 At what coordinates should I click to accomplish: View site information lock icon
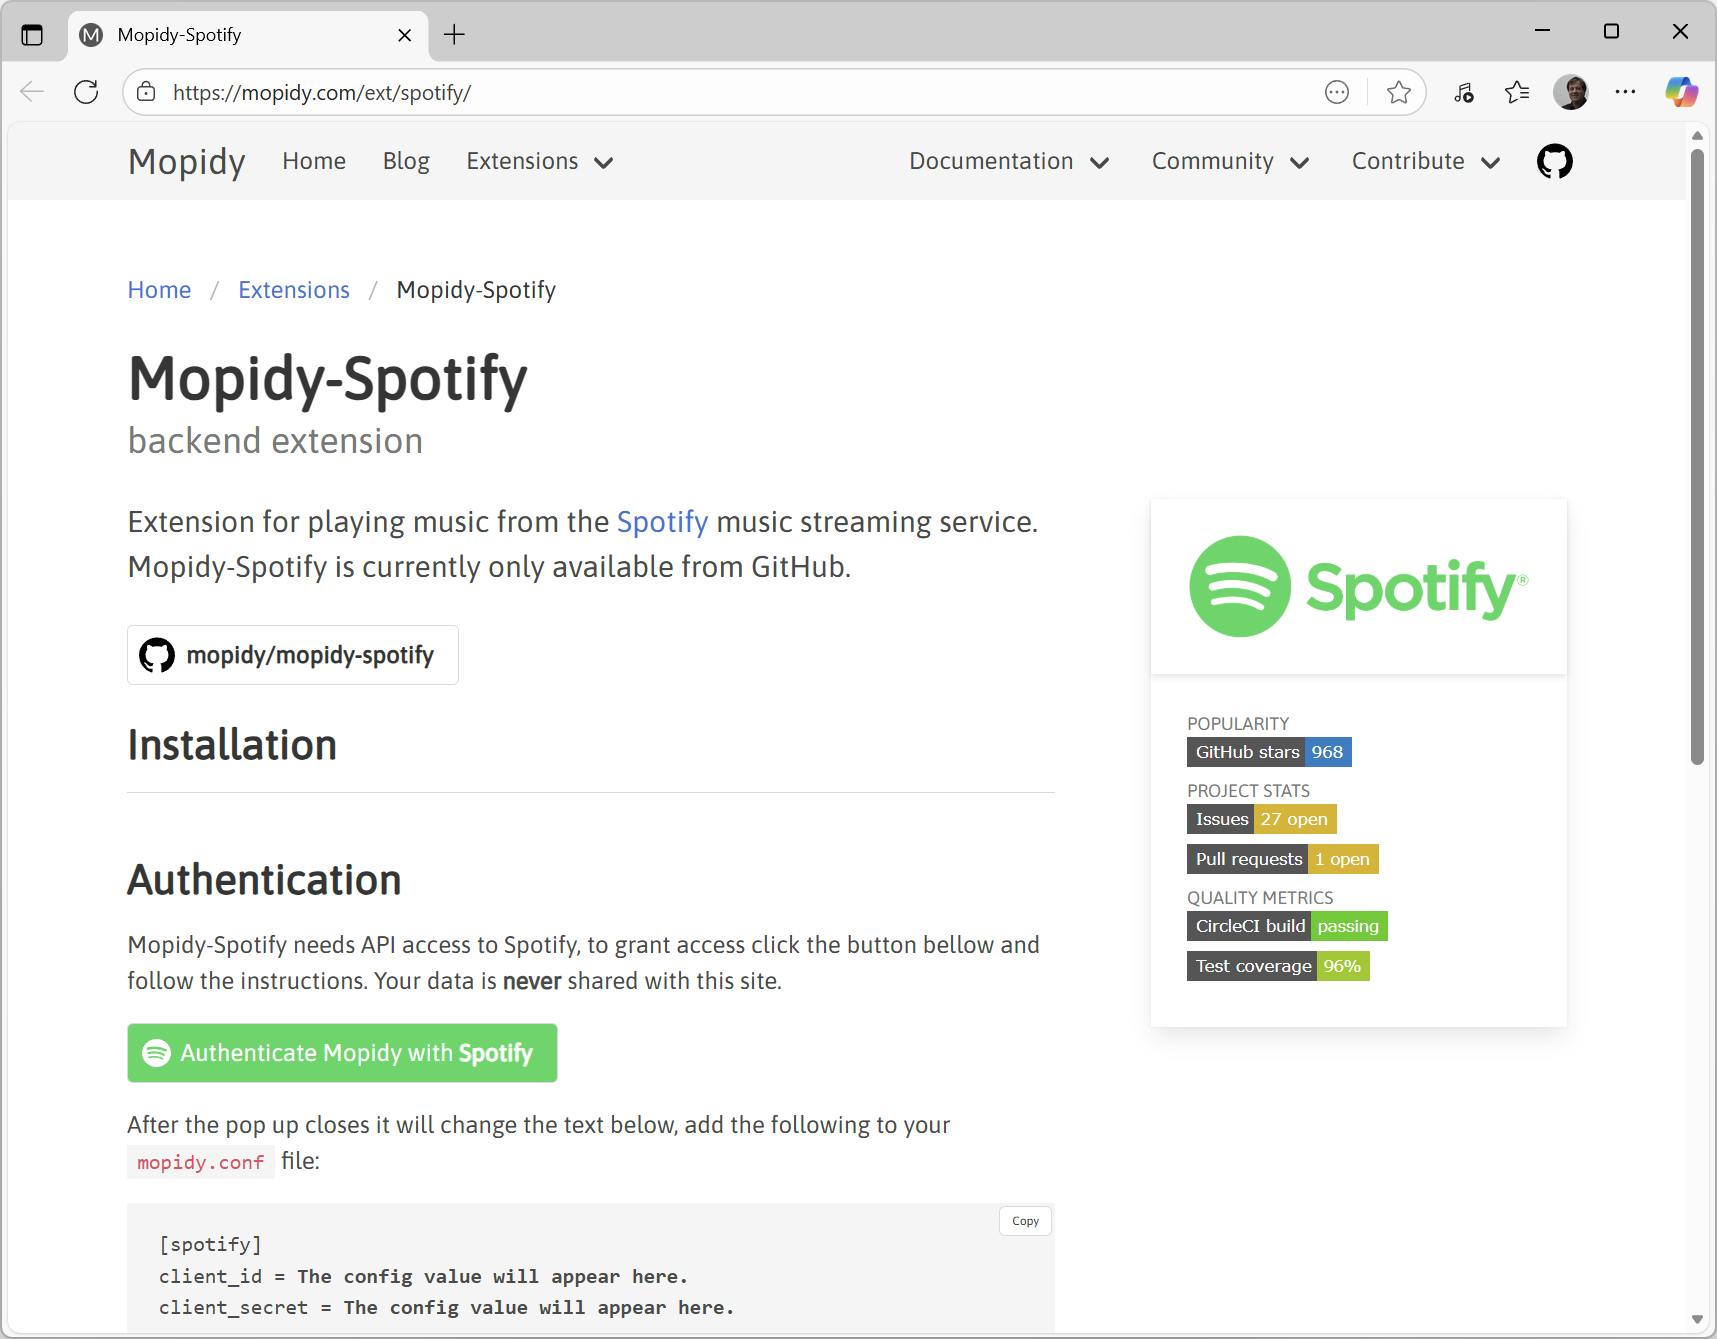coord(146,92)
